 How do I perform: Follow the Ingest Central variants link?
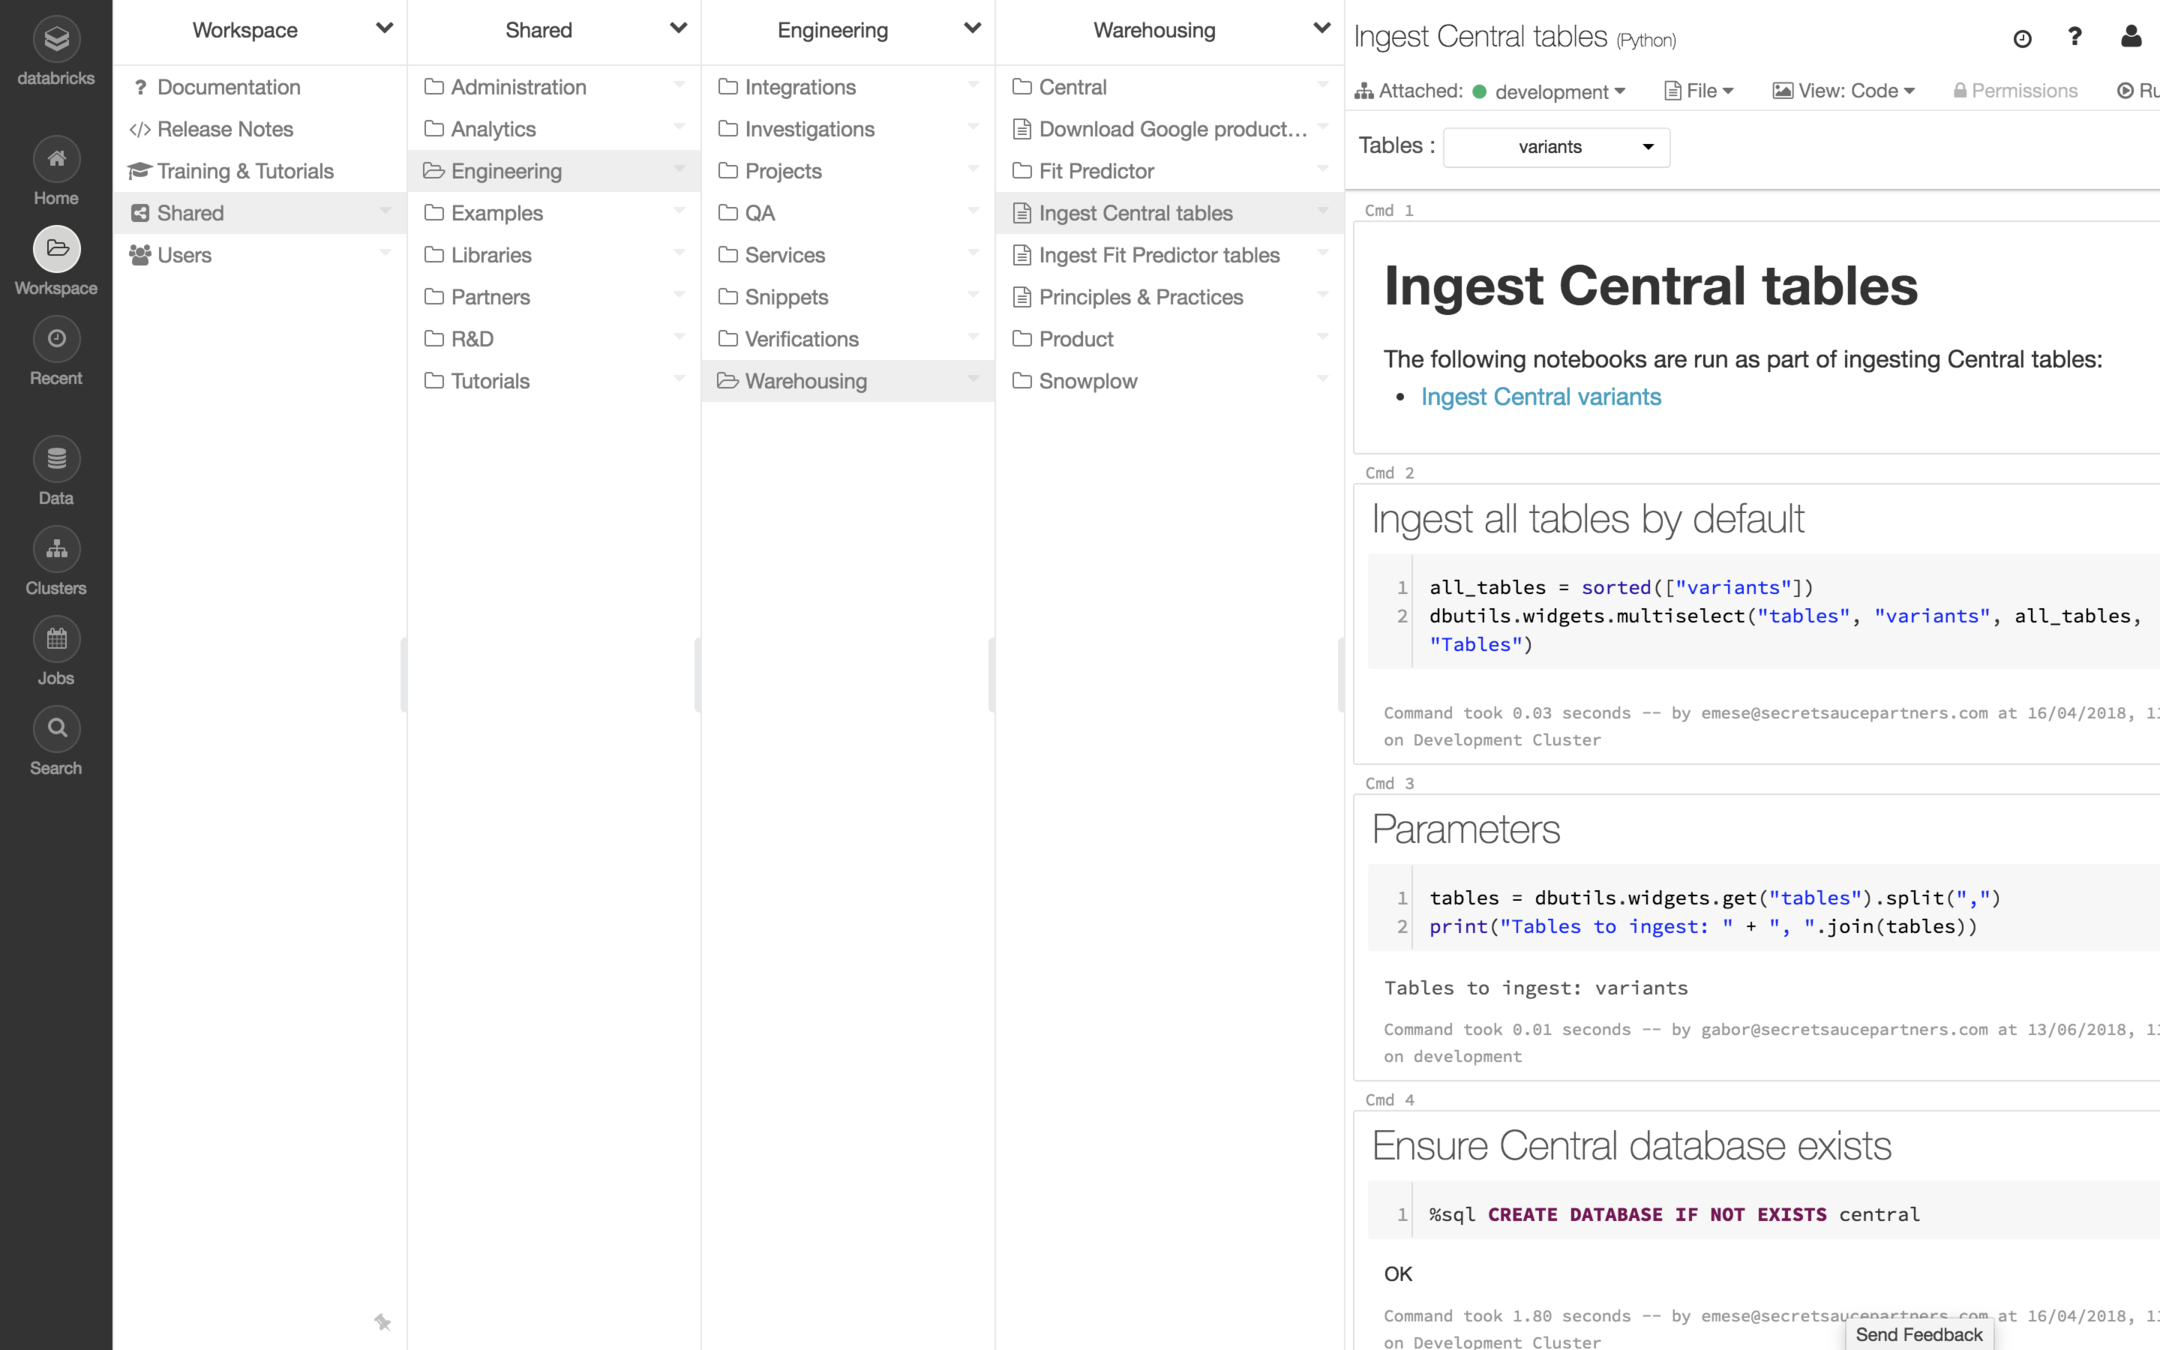coord(1540,397)
